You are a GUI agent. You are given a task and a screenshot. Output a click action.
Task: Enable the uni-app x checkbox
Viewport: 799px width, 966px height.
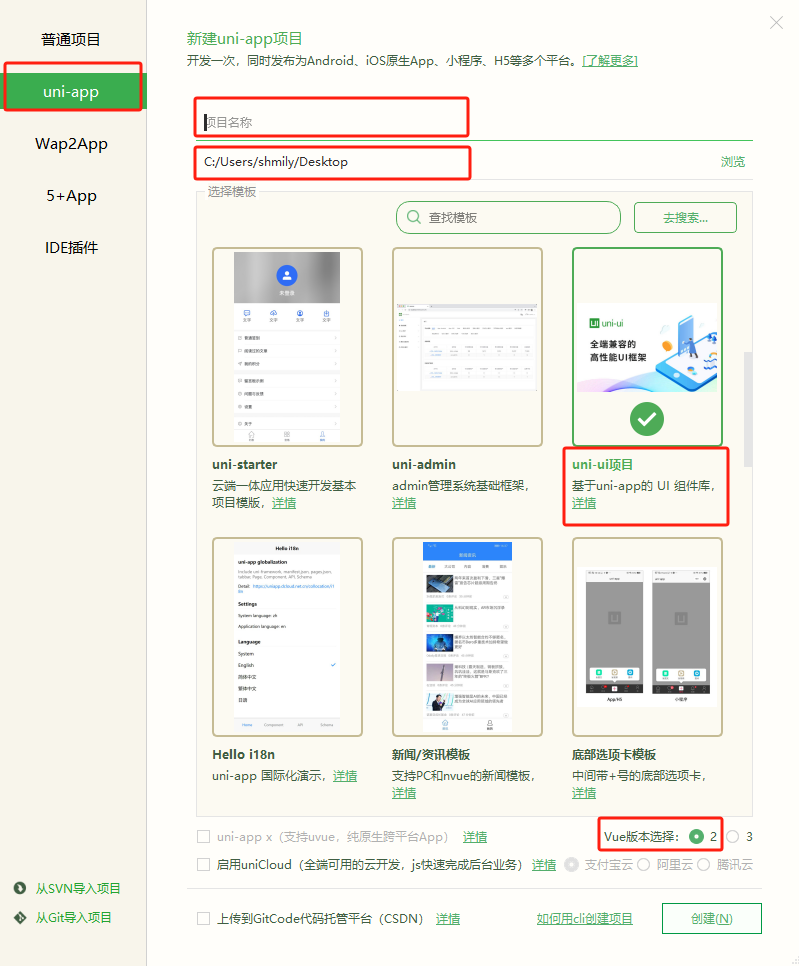pyautogui.click(x=203, y=837)
